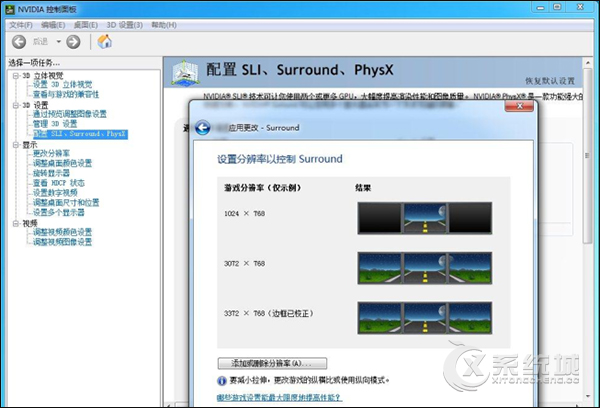
Task: Open the 编辑(E) menu
Action: 53,25
